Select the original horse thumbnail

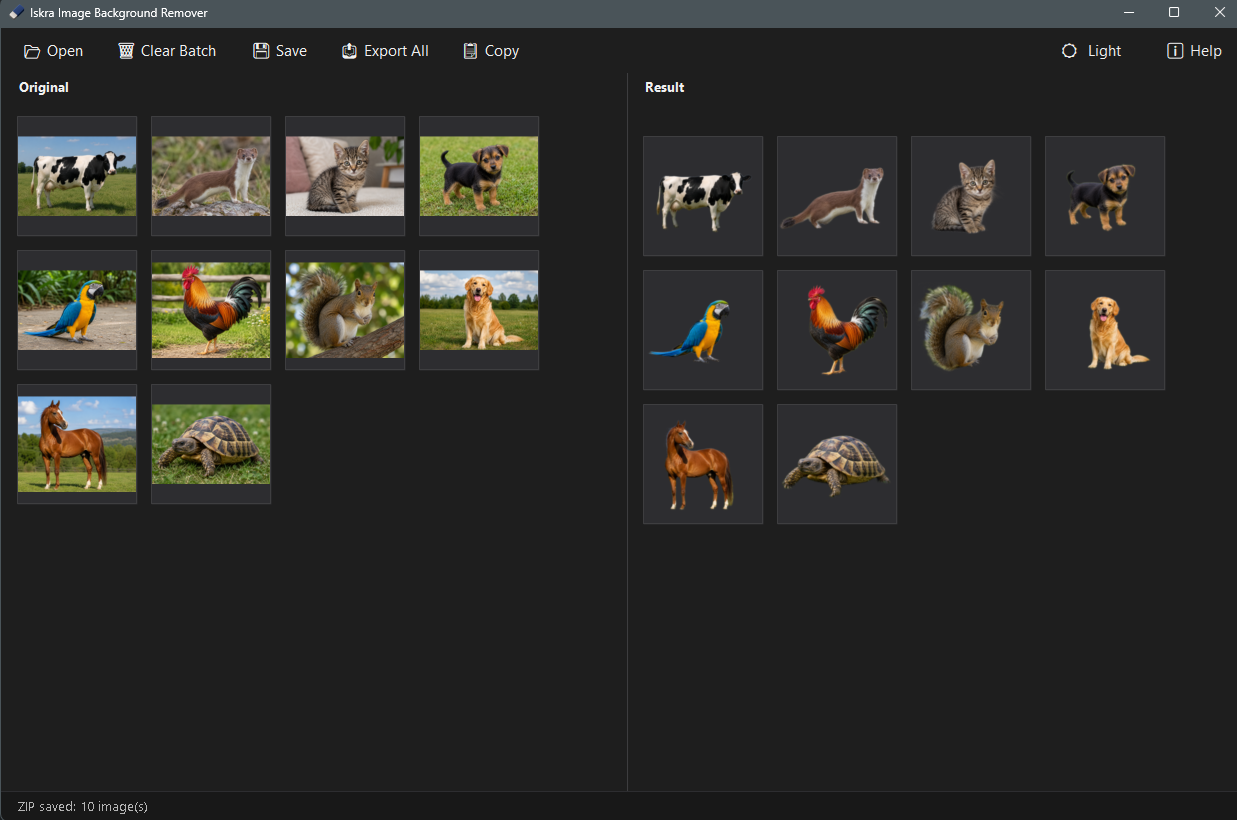[77, 444]
